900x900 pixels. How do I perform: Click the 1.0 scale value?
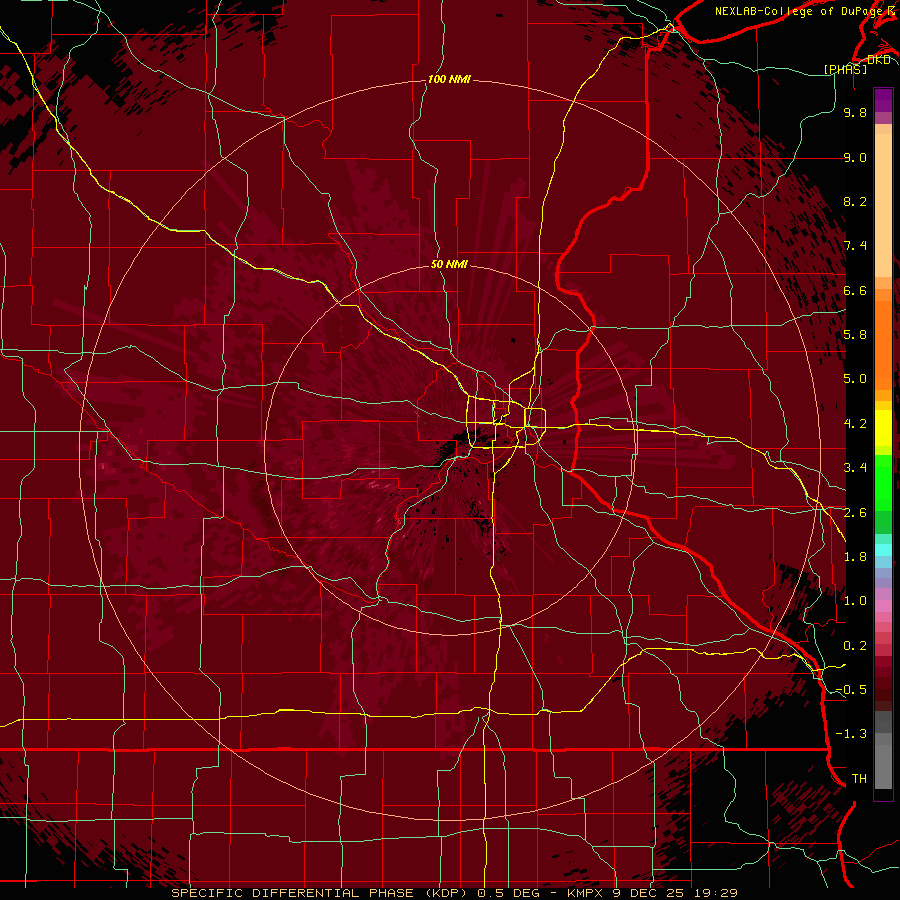[855, 601]
